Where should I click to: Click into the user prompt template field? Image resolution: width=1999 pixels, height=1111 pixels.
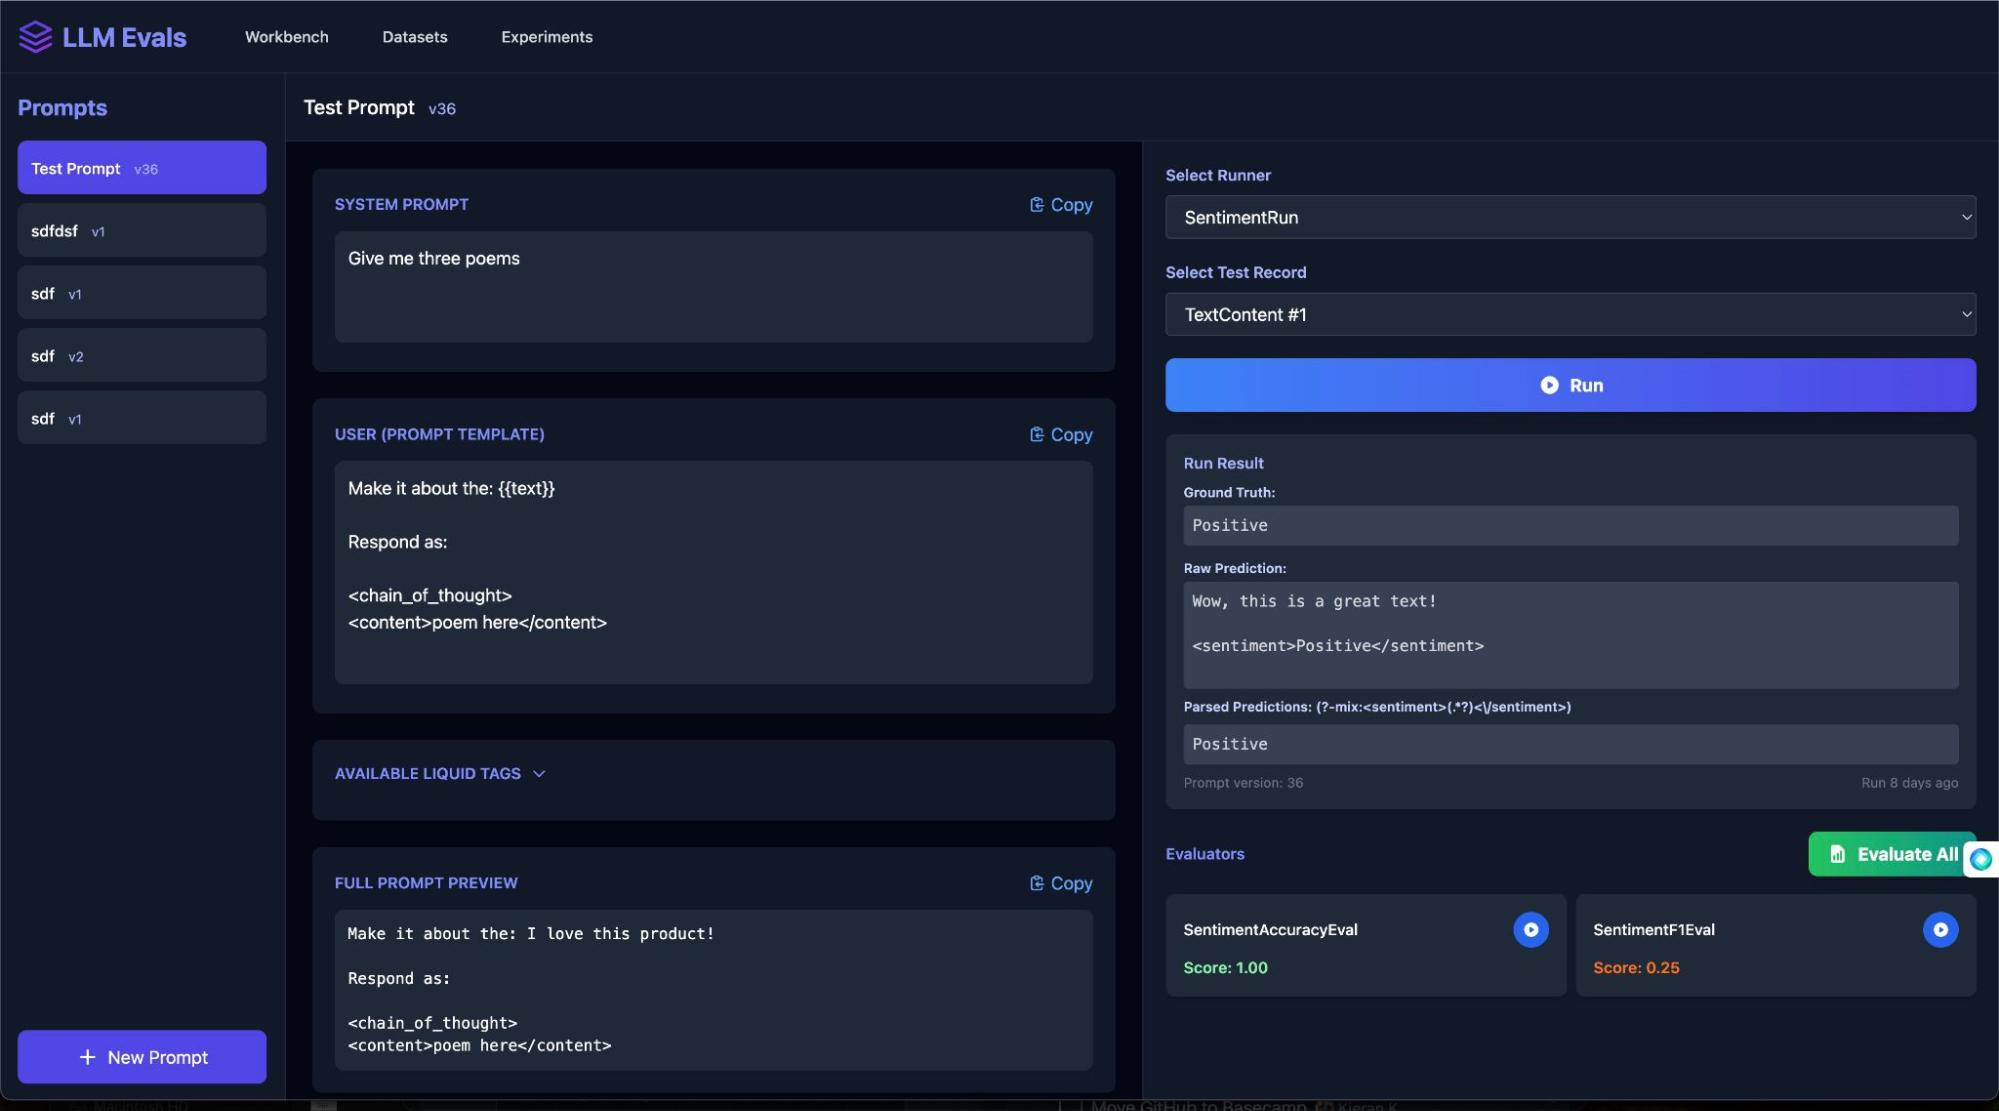click(713, 572)
